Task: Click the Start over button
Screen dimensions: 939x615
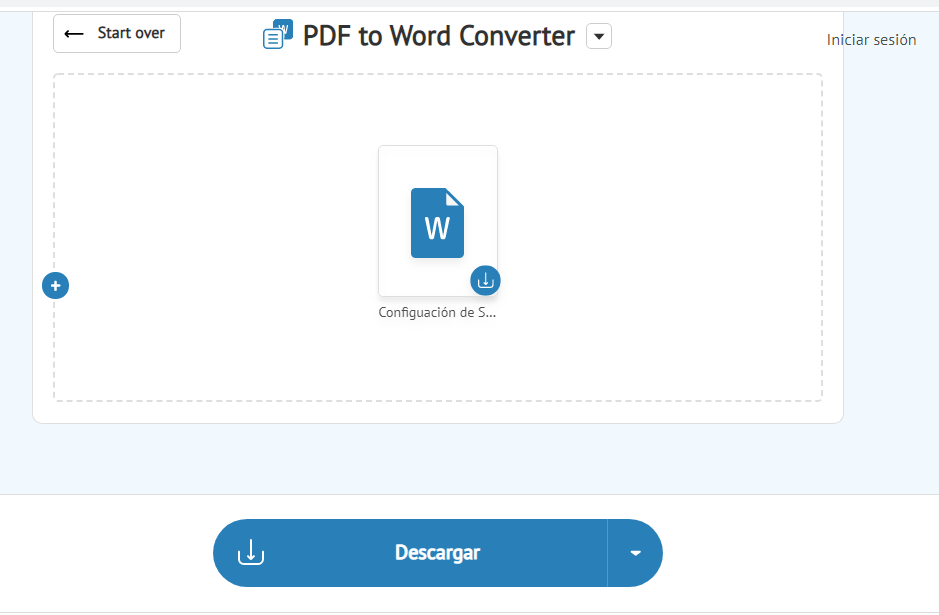Action: (117, 34)
